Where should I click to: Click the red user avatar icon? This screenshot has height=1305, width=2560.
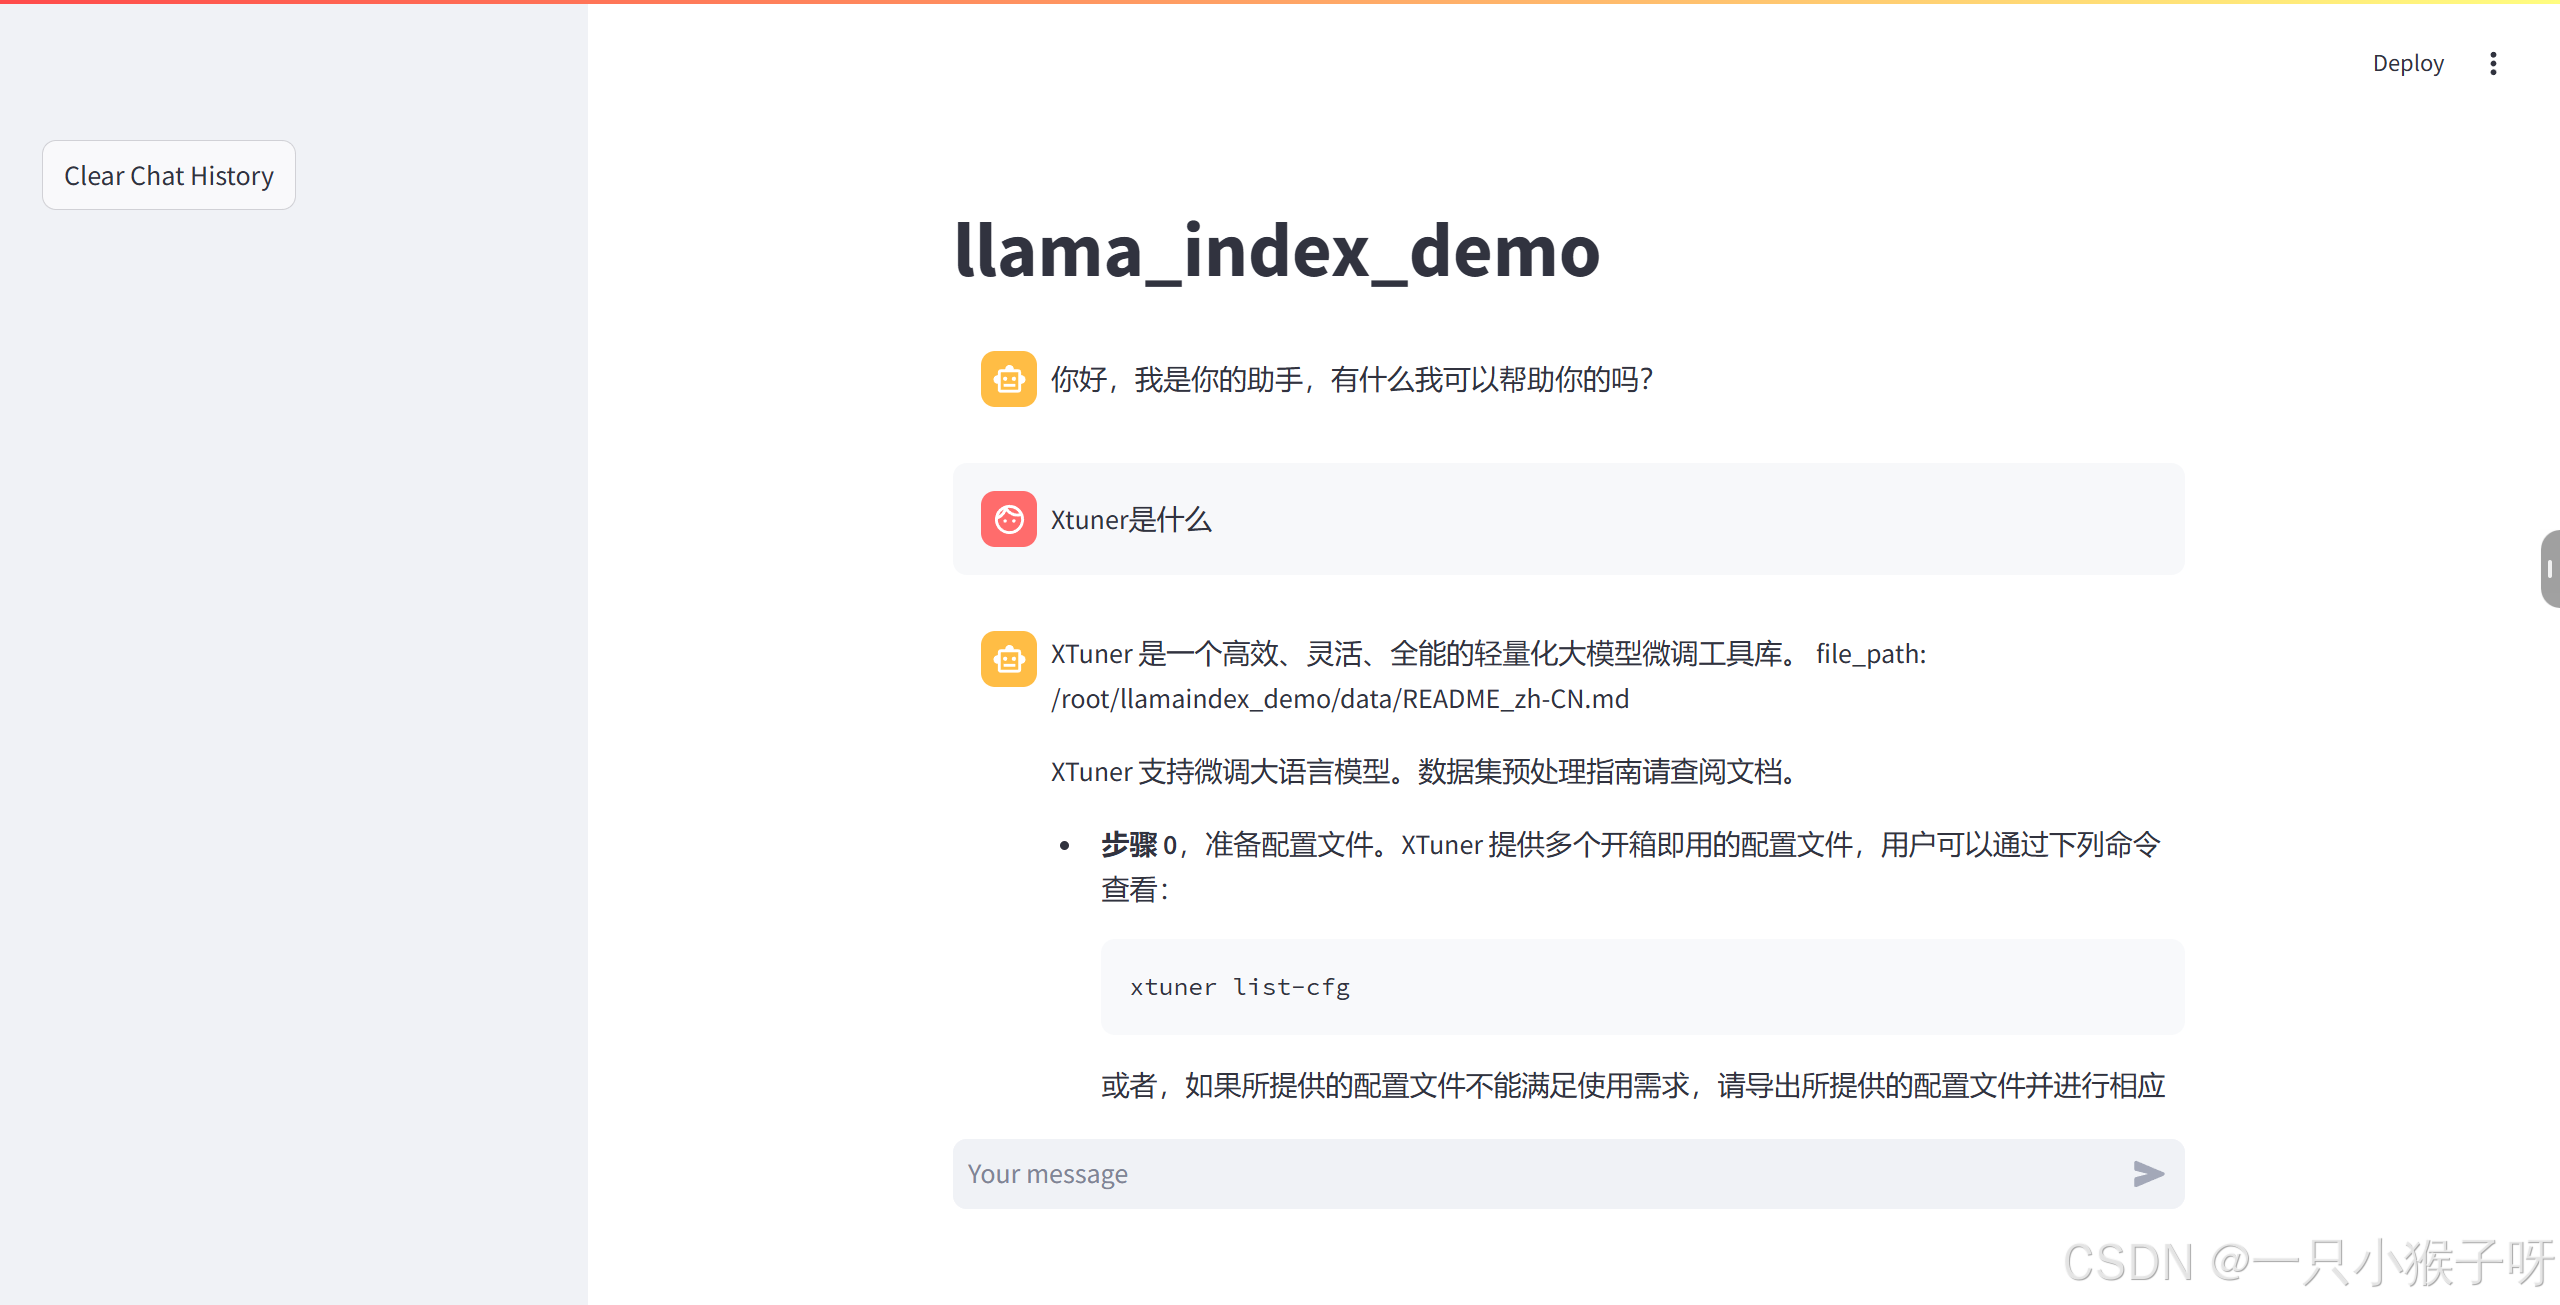1008,519
